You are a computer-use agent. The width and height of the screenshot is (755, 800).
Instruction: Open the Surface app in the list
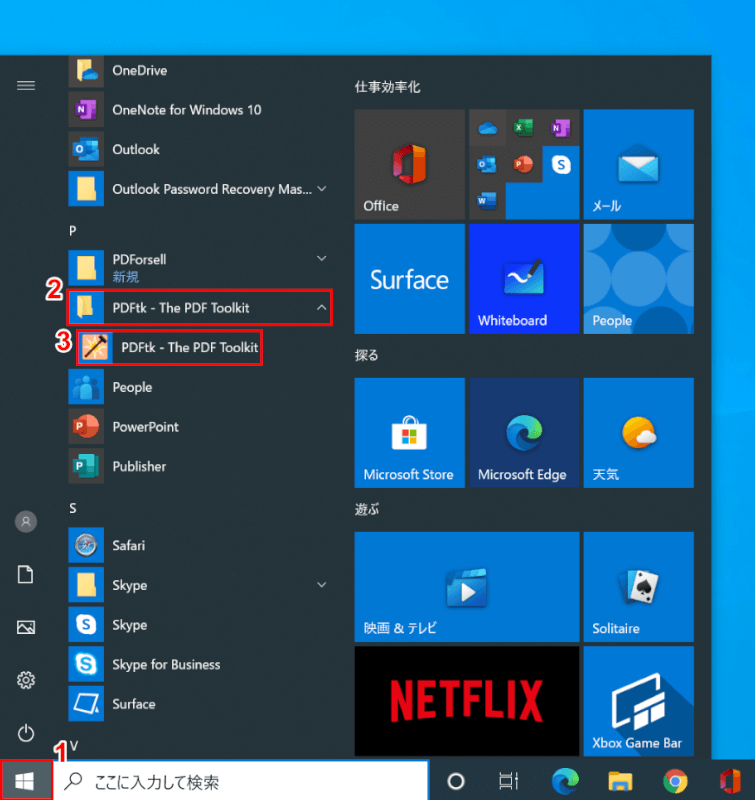[x=200, y=704]
